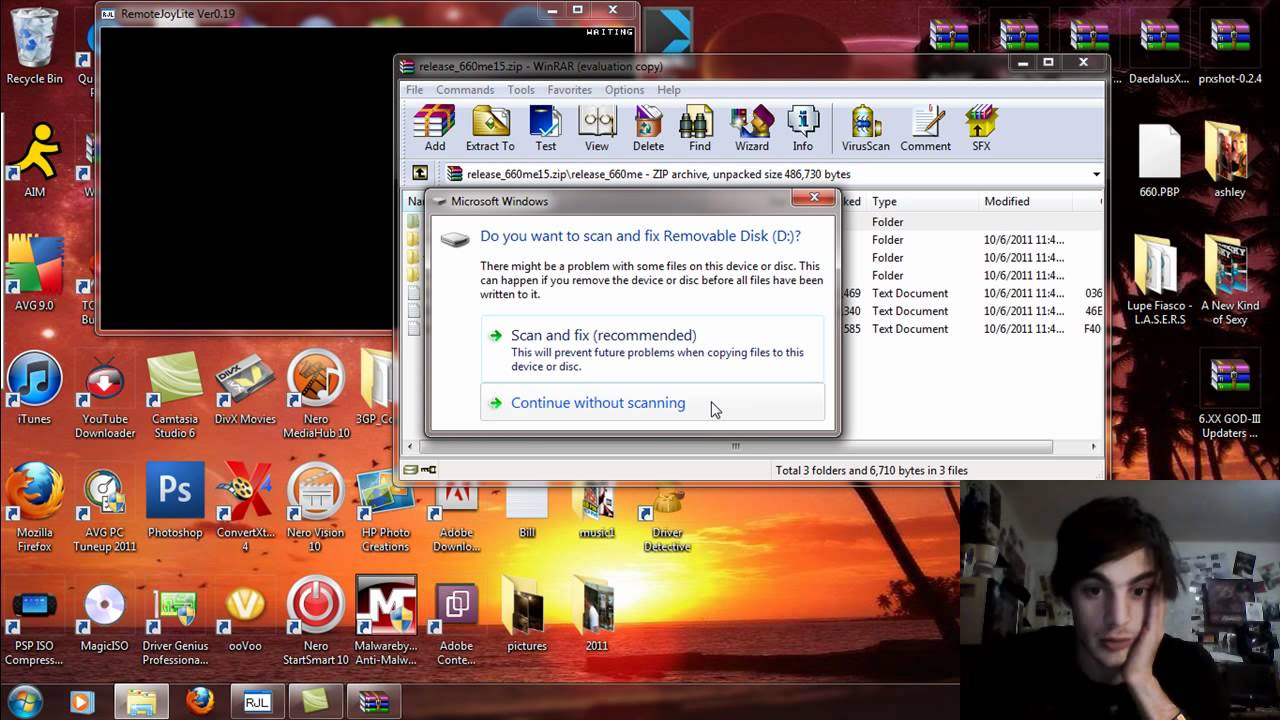This screenshot has width=1280, height=720.
Task: Click the View toolbar icon in WinRAR
Action: (597, 128)
